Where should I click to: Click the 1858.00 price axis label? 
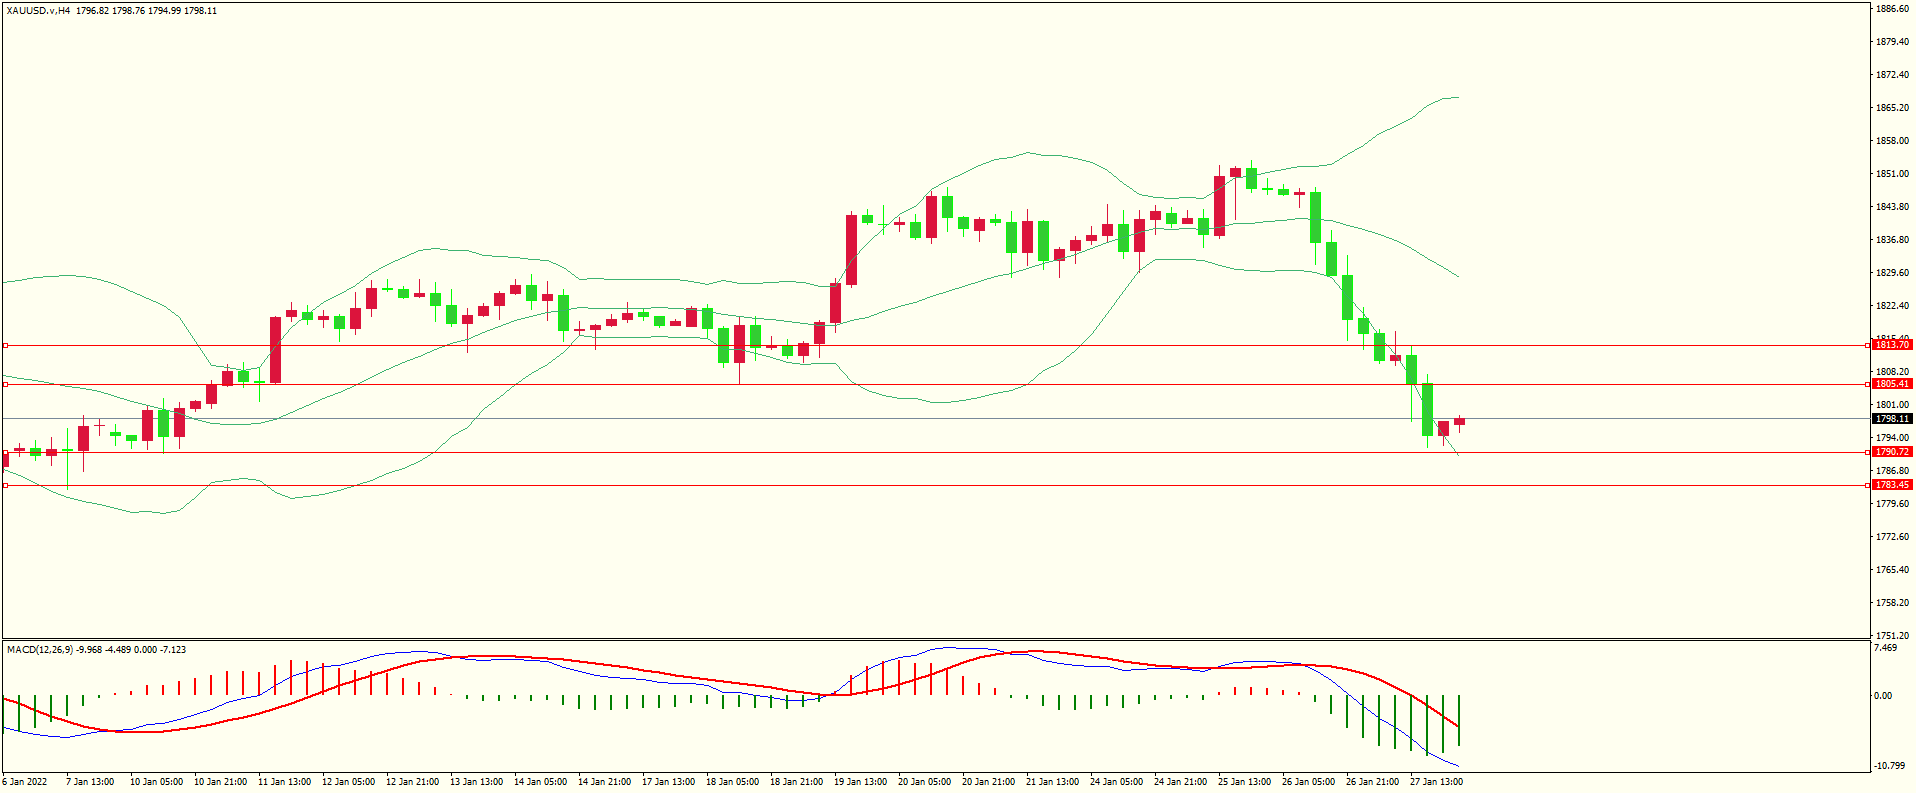pos(1893,141)
